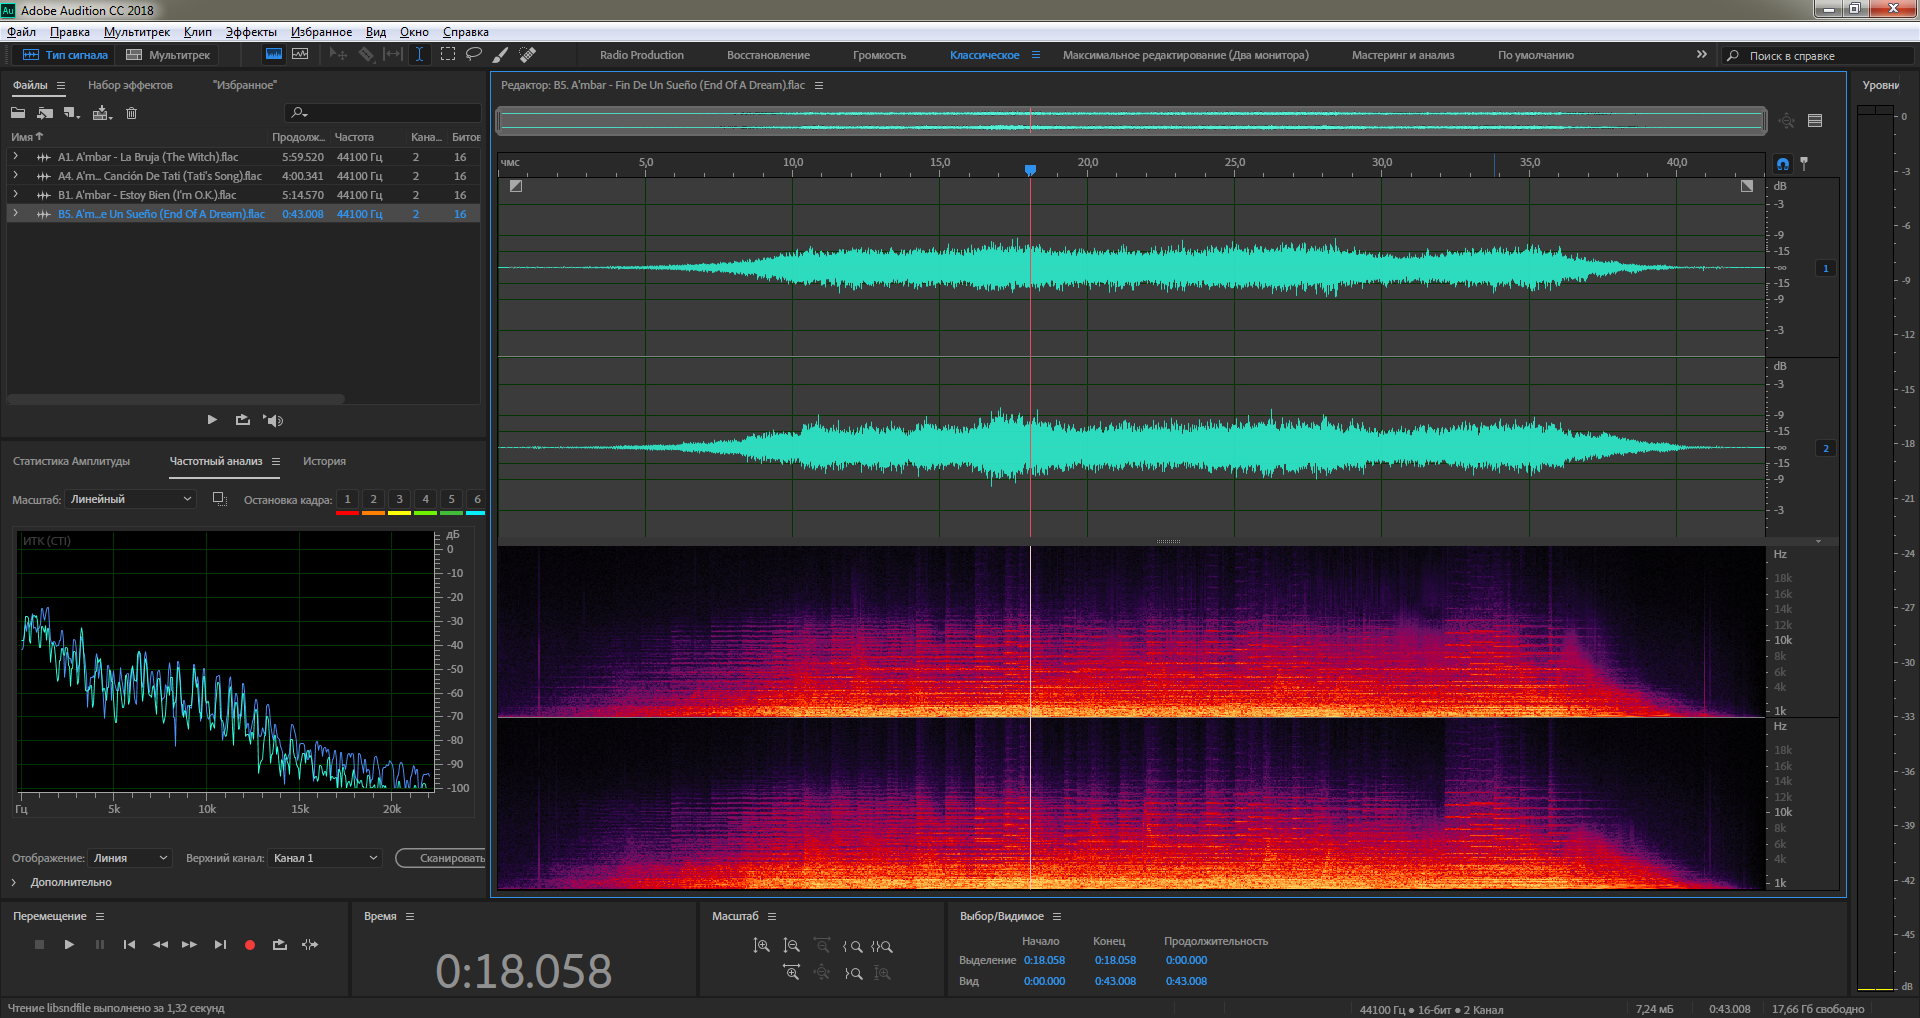Open the display type dropdown showing Линия
This screenshot has width=1920, height=1018.
click(130, 858)
